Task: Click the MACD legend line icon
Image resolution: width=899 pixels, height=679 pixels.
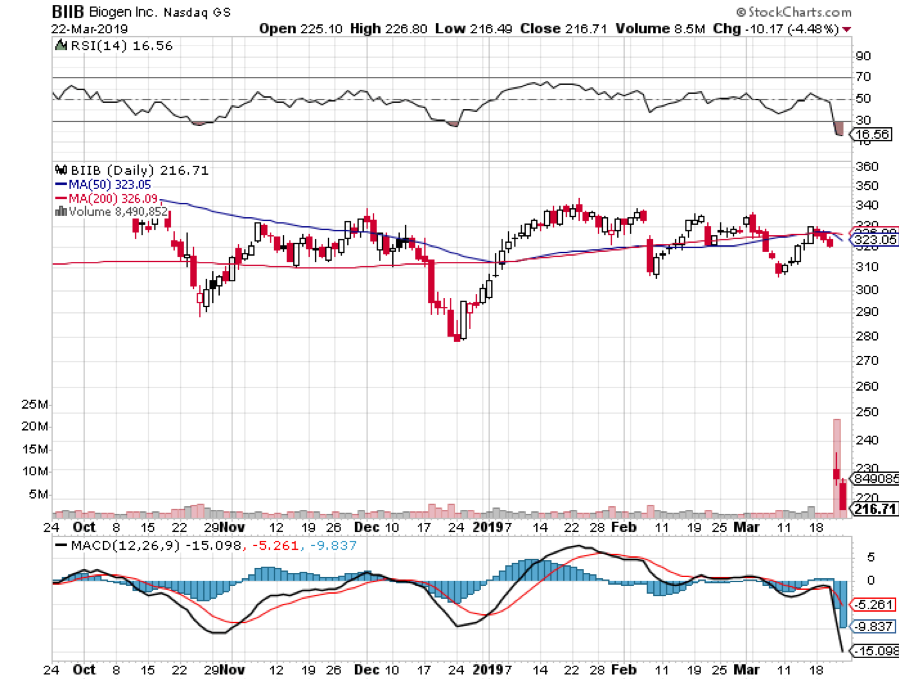Action: point(61,544)
